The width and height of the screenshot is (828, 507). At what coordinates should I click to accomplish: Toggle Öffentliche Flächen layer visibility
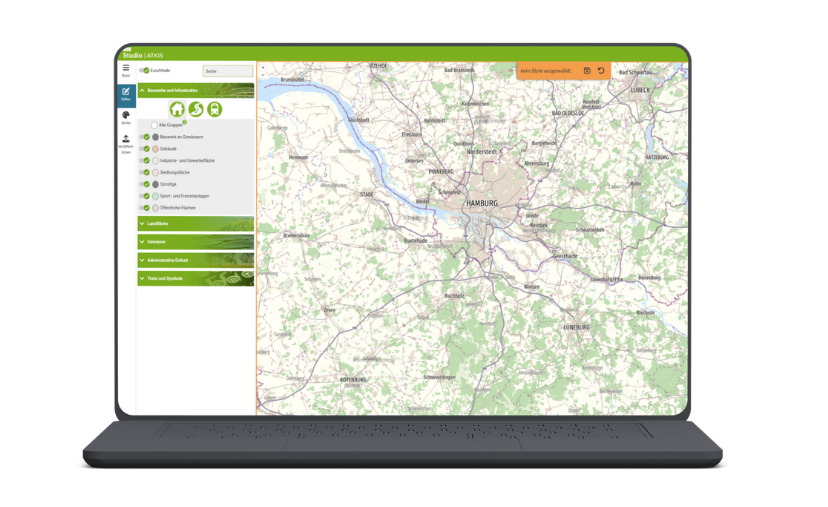pos(145,208)
